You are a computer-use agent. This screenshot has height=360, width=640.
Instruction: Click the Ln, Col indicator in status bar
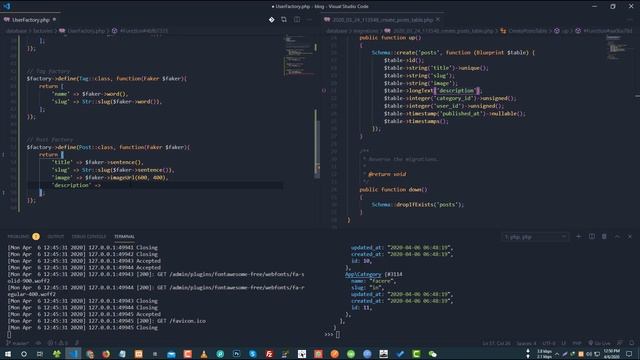pos(496,343)
